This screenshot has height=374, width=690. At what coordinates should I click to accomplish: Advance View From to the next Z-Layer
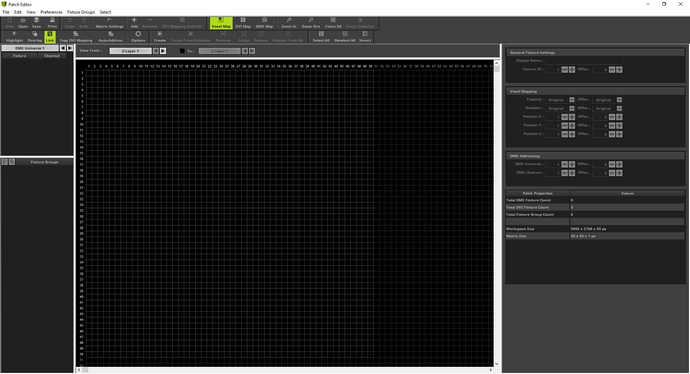[163, 51]
